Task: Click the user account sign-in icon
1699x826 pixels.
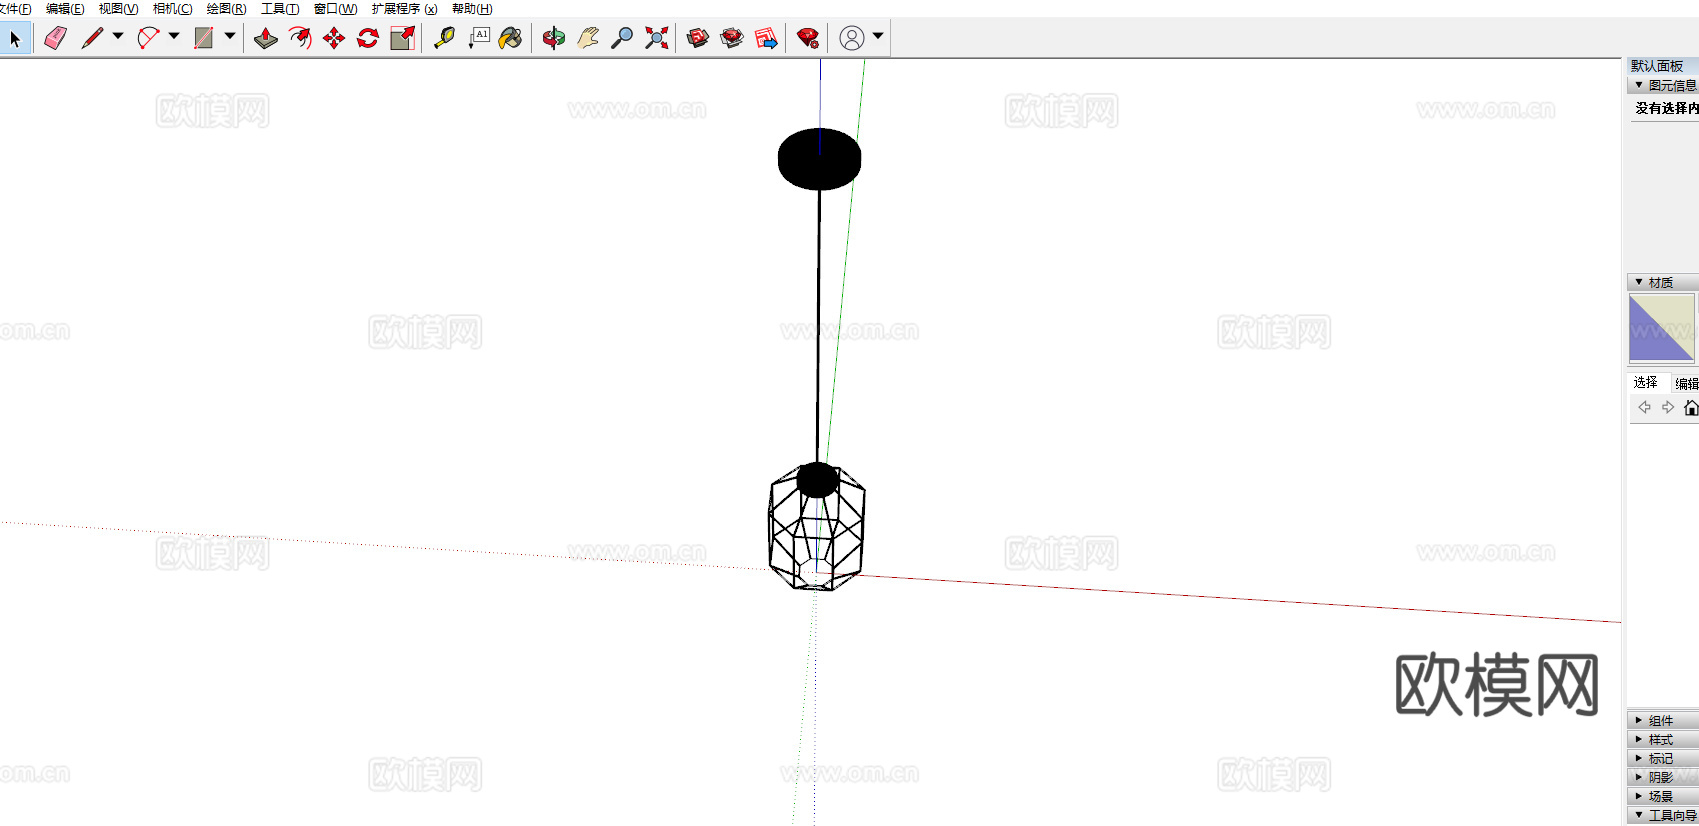Action: (x=852, y=38)
